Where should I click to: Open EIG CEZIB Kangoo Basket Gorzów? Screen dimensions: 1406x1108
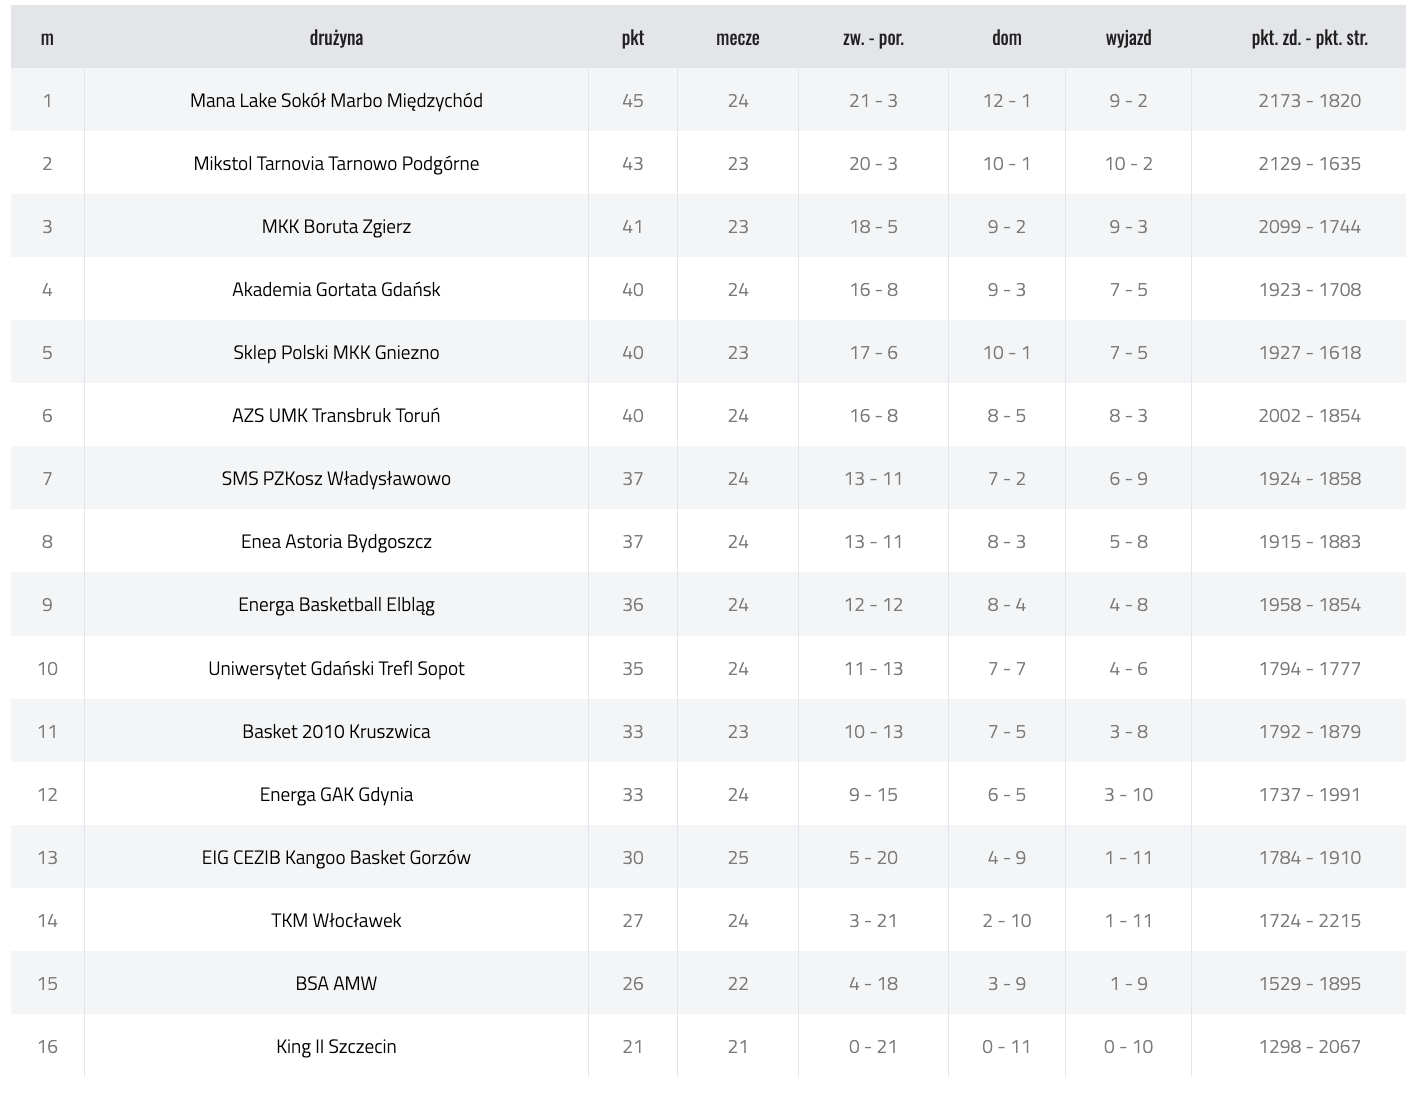point(336,857)
